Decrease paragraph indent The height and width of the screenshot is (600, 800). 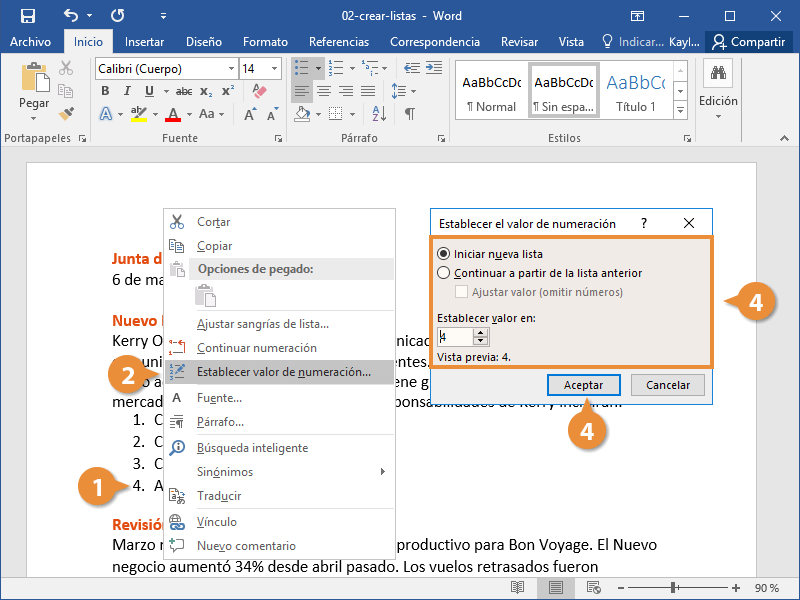[412, 68]
